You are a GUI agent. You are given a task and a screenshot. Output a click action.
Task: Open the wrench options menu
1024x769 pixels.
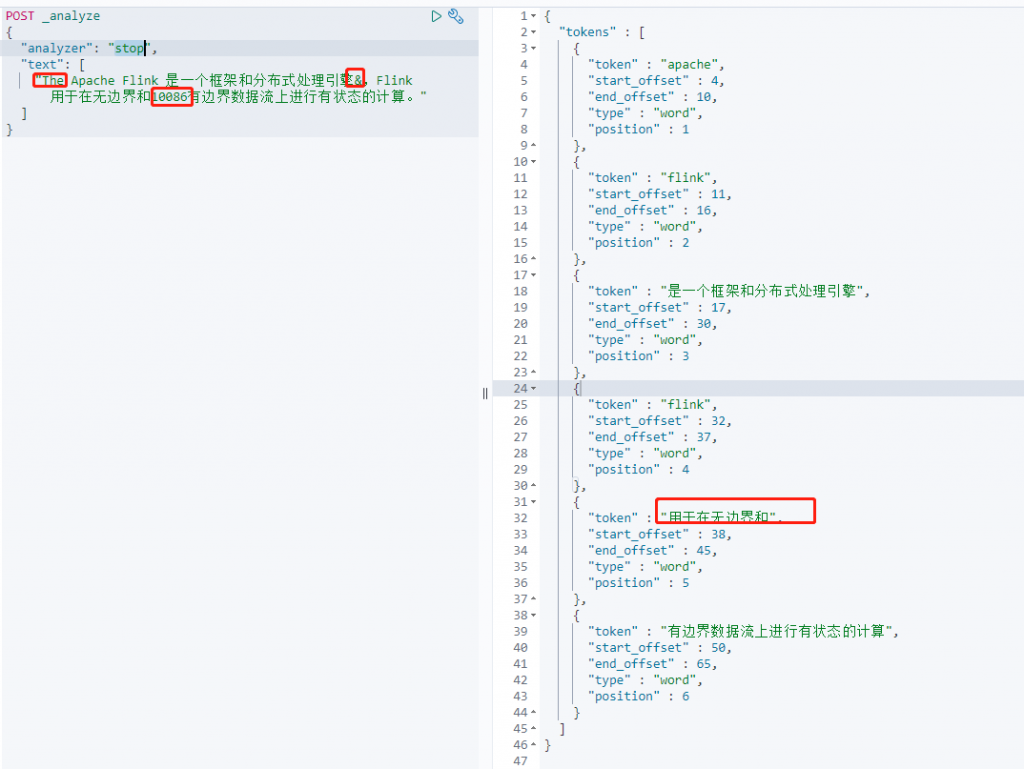click(x=456, y=16)
